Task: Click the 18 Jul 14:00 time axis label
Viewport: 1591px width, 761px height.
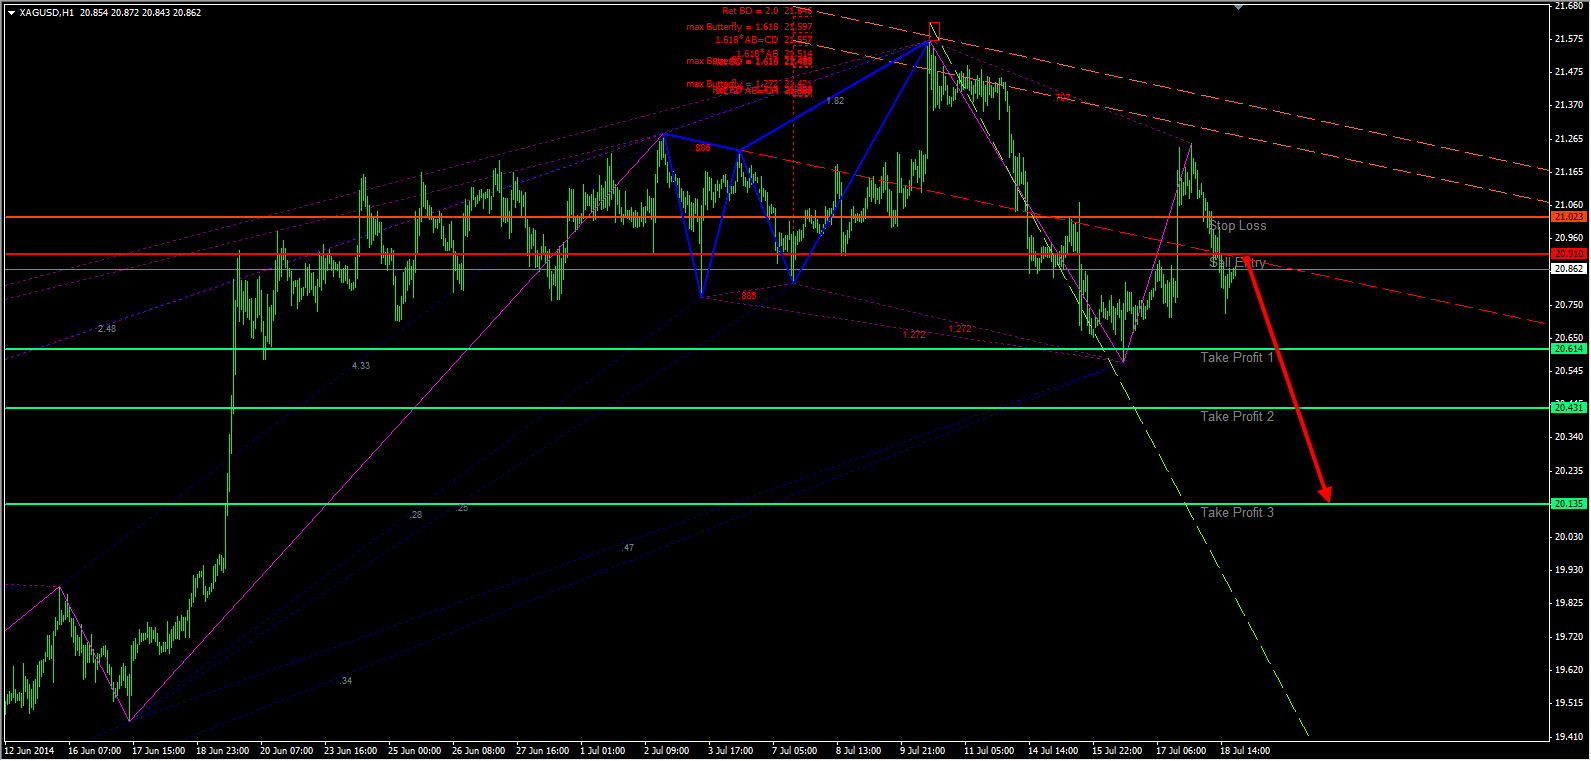Action: pos(1245,751)
